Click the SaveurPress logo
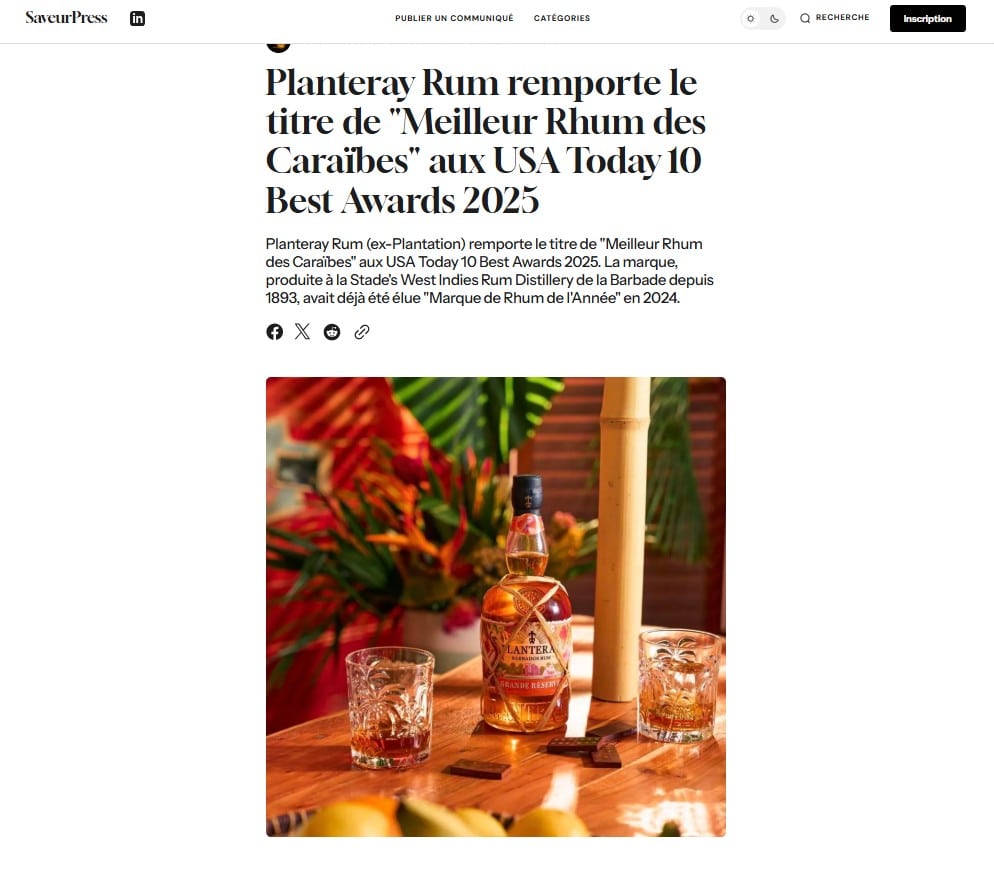This screenshot has width=994, height=873. (x=67, y=18)
